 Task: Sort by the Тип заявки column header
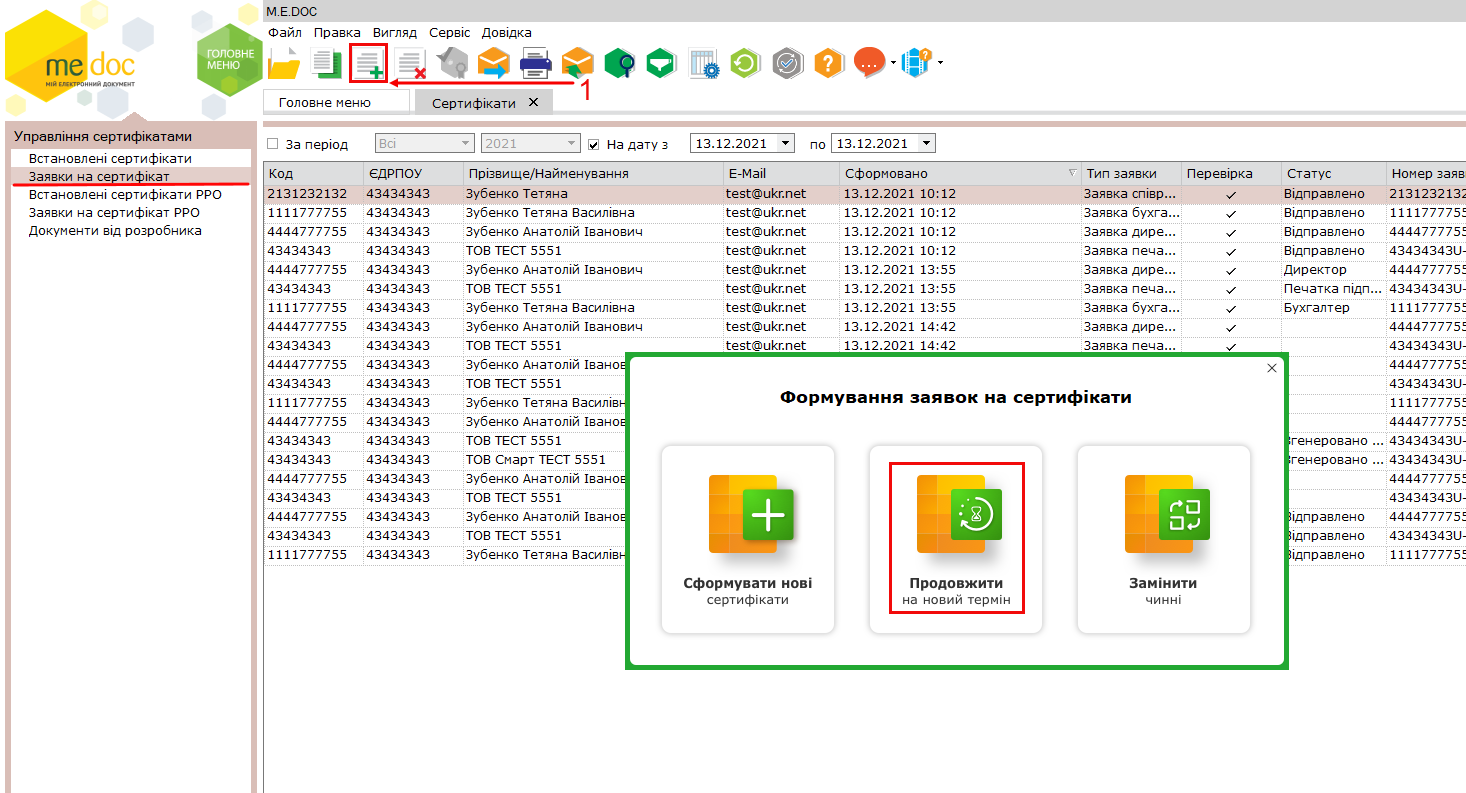tap(1131, 173)
